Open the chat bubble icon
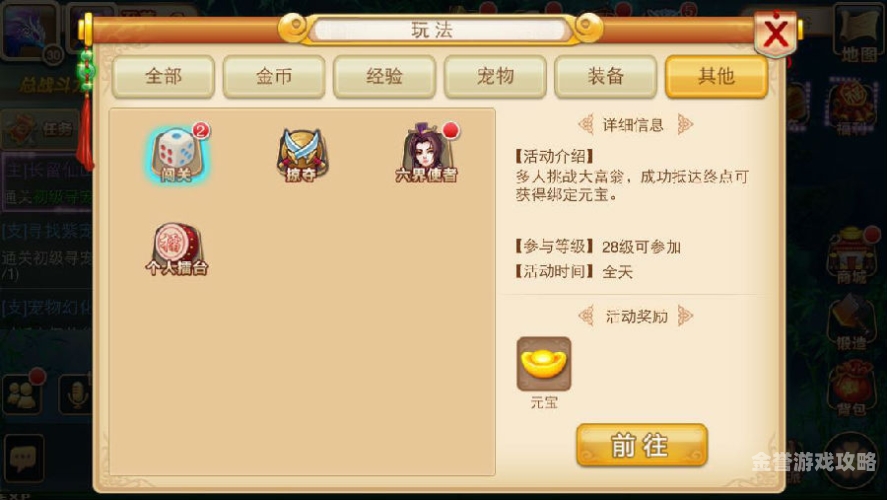The image size is (887, 500). coord(23,458)
